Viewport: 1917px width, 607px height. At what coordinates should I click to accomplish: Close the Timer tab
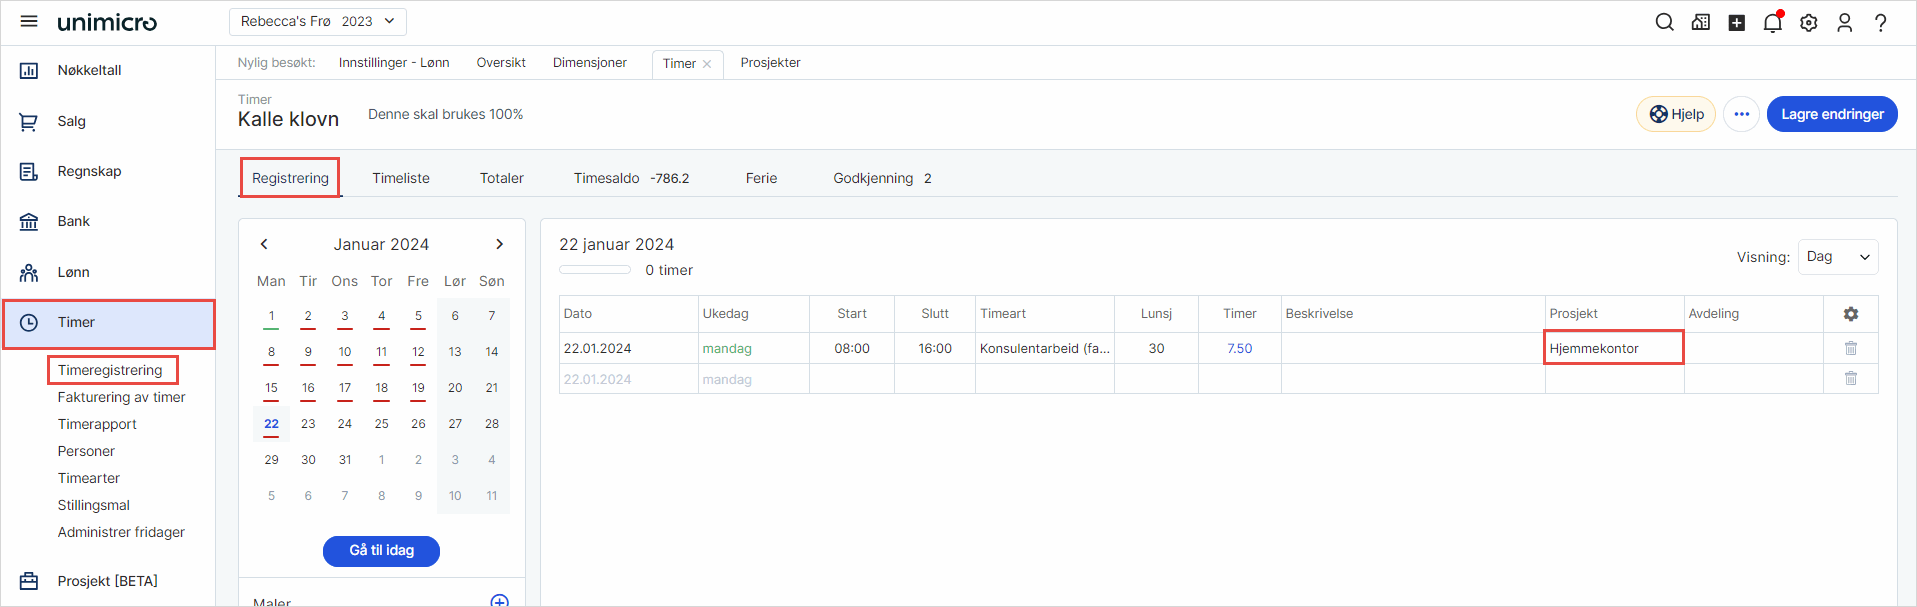click(707, 64)
